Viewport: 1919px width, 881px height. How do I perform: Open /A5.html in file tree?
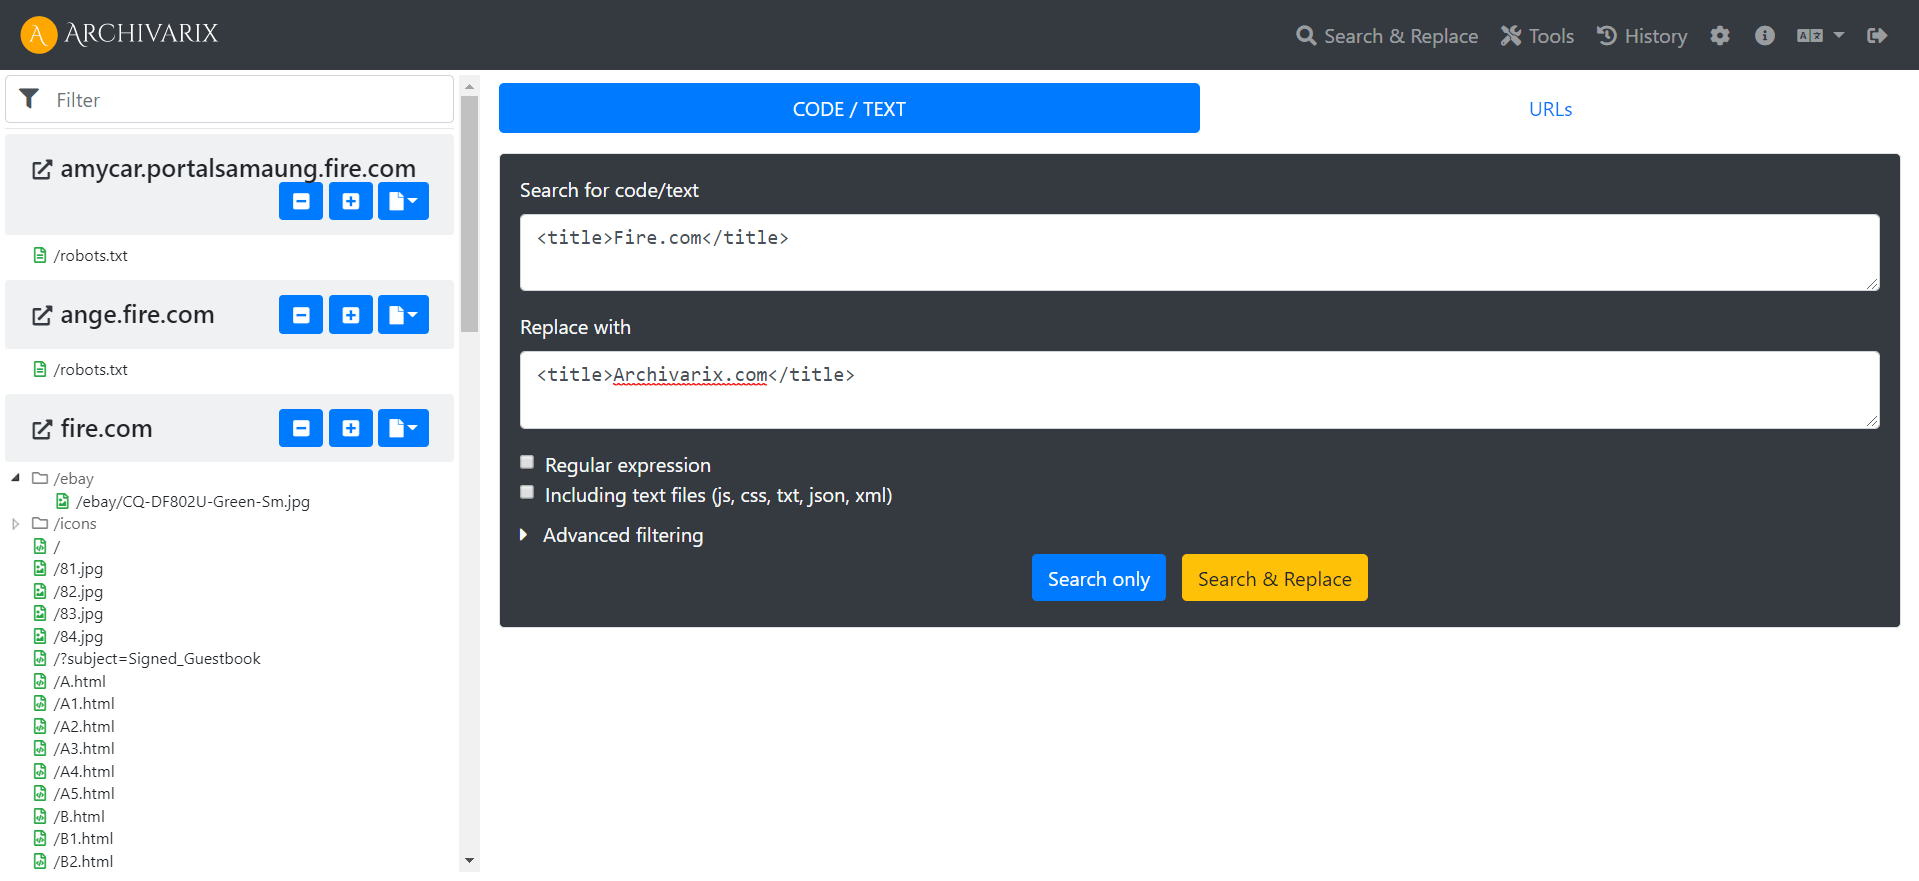tap(84, 794)
